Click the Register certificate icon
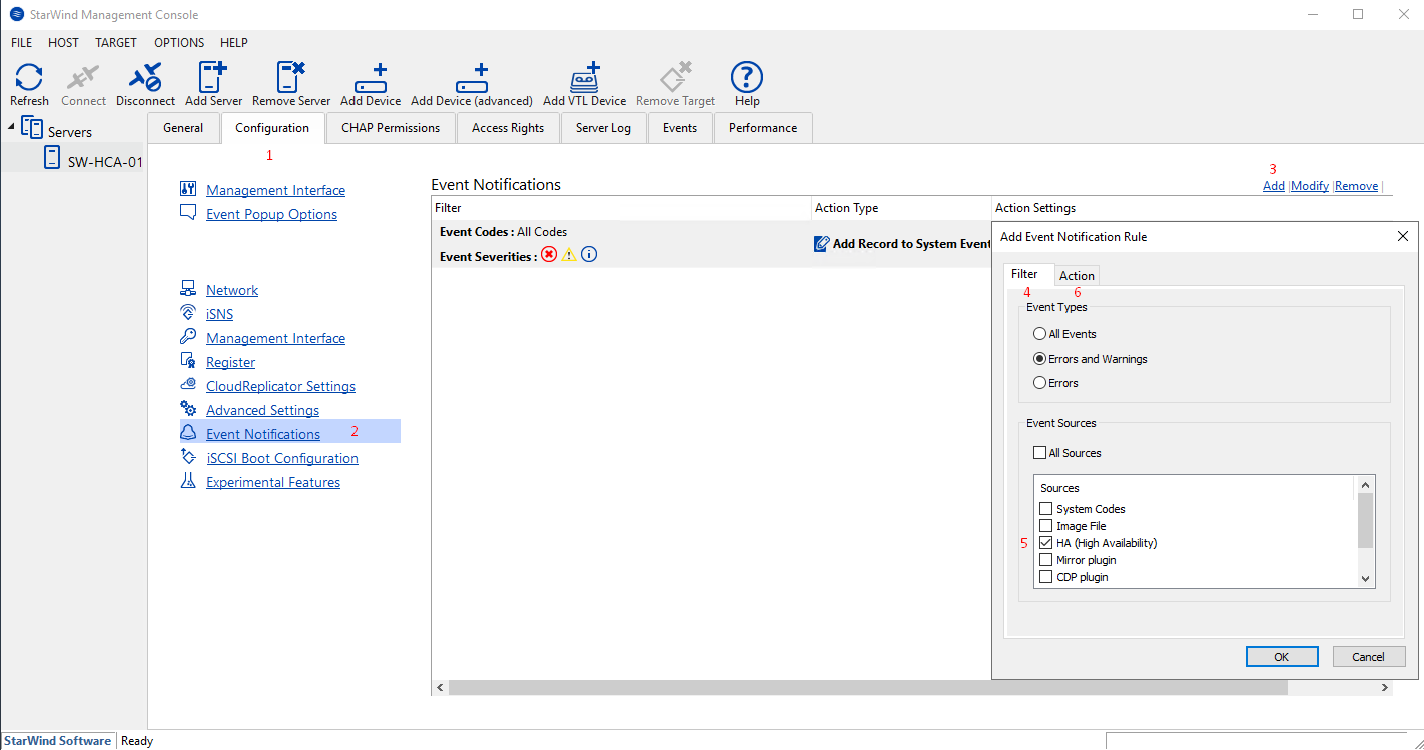 pyautogui.click(x=188, y=361)
